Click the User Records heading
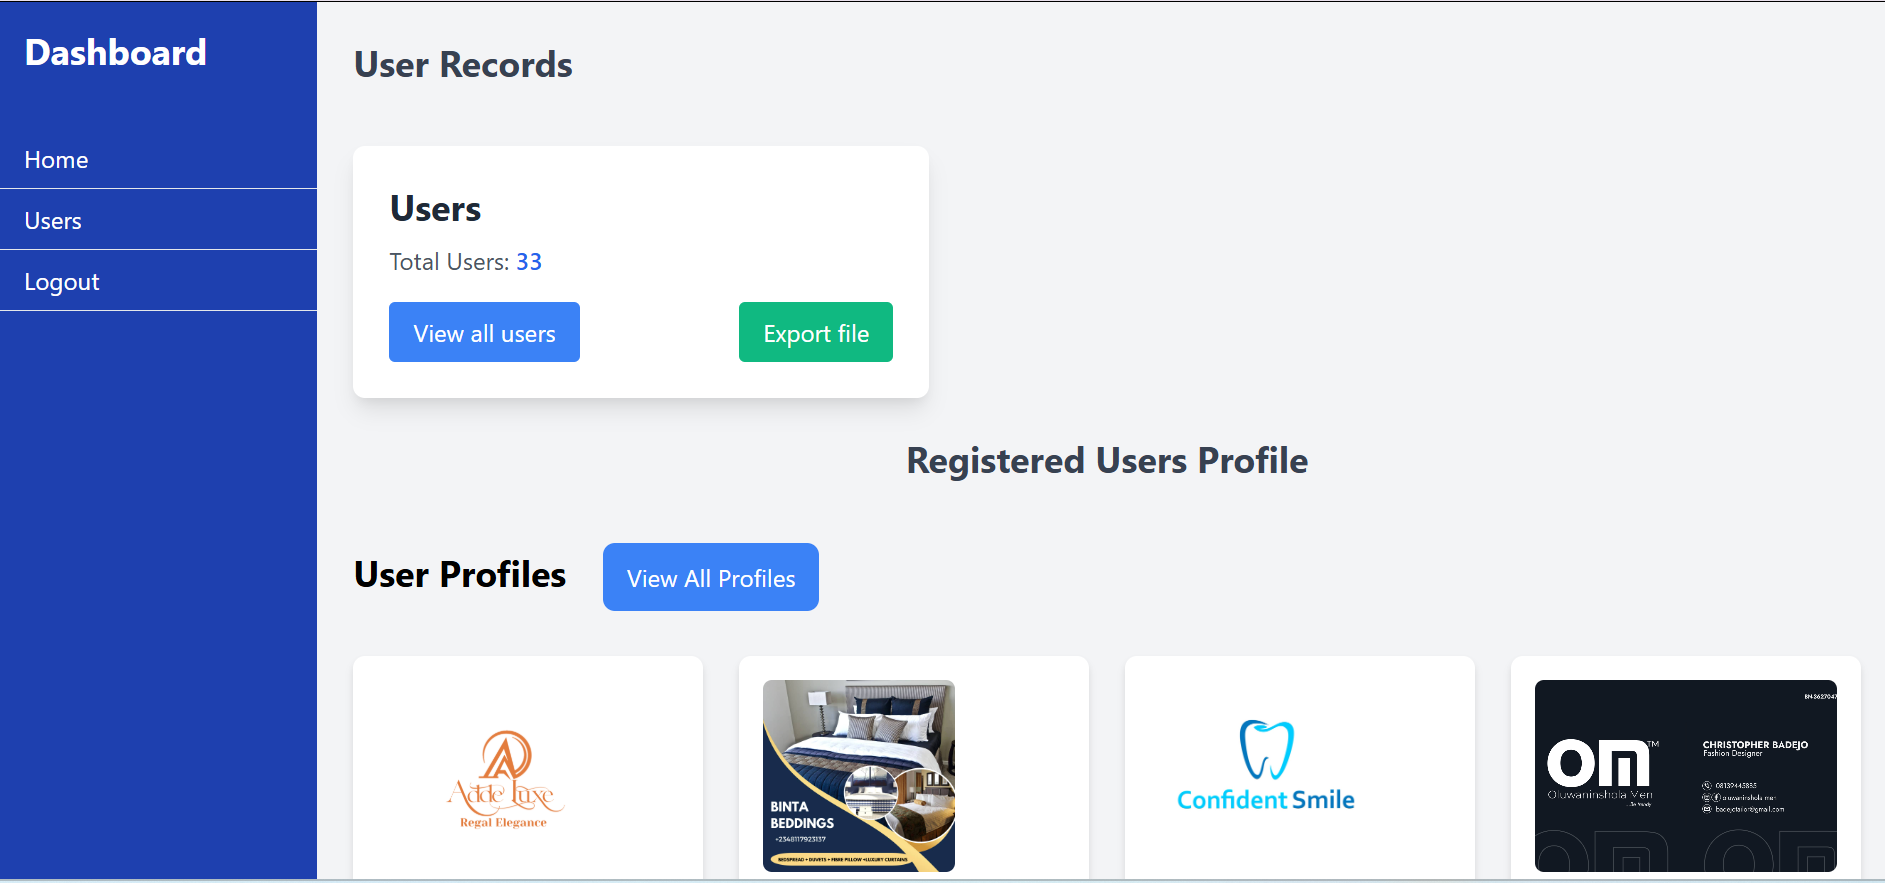The image size is (1885, 883). pos(463,65)
